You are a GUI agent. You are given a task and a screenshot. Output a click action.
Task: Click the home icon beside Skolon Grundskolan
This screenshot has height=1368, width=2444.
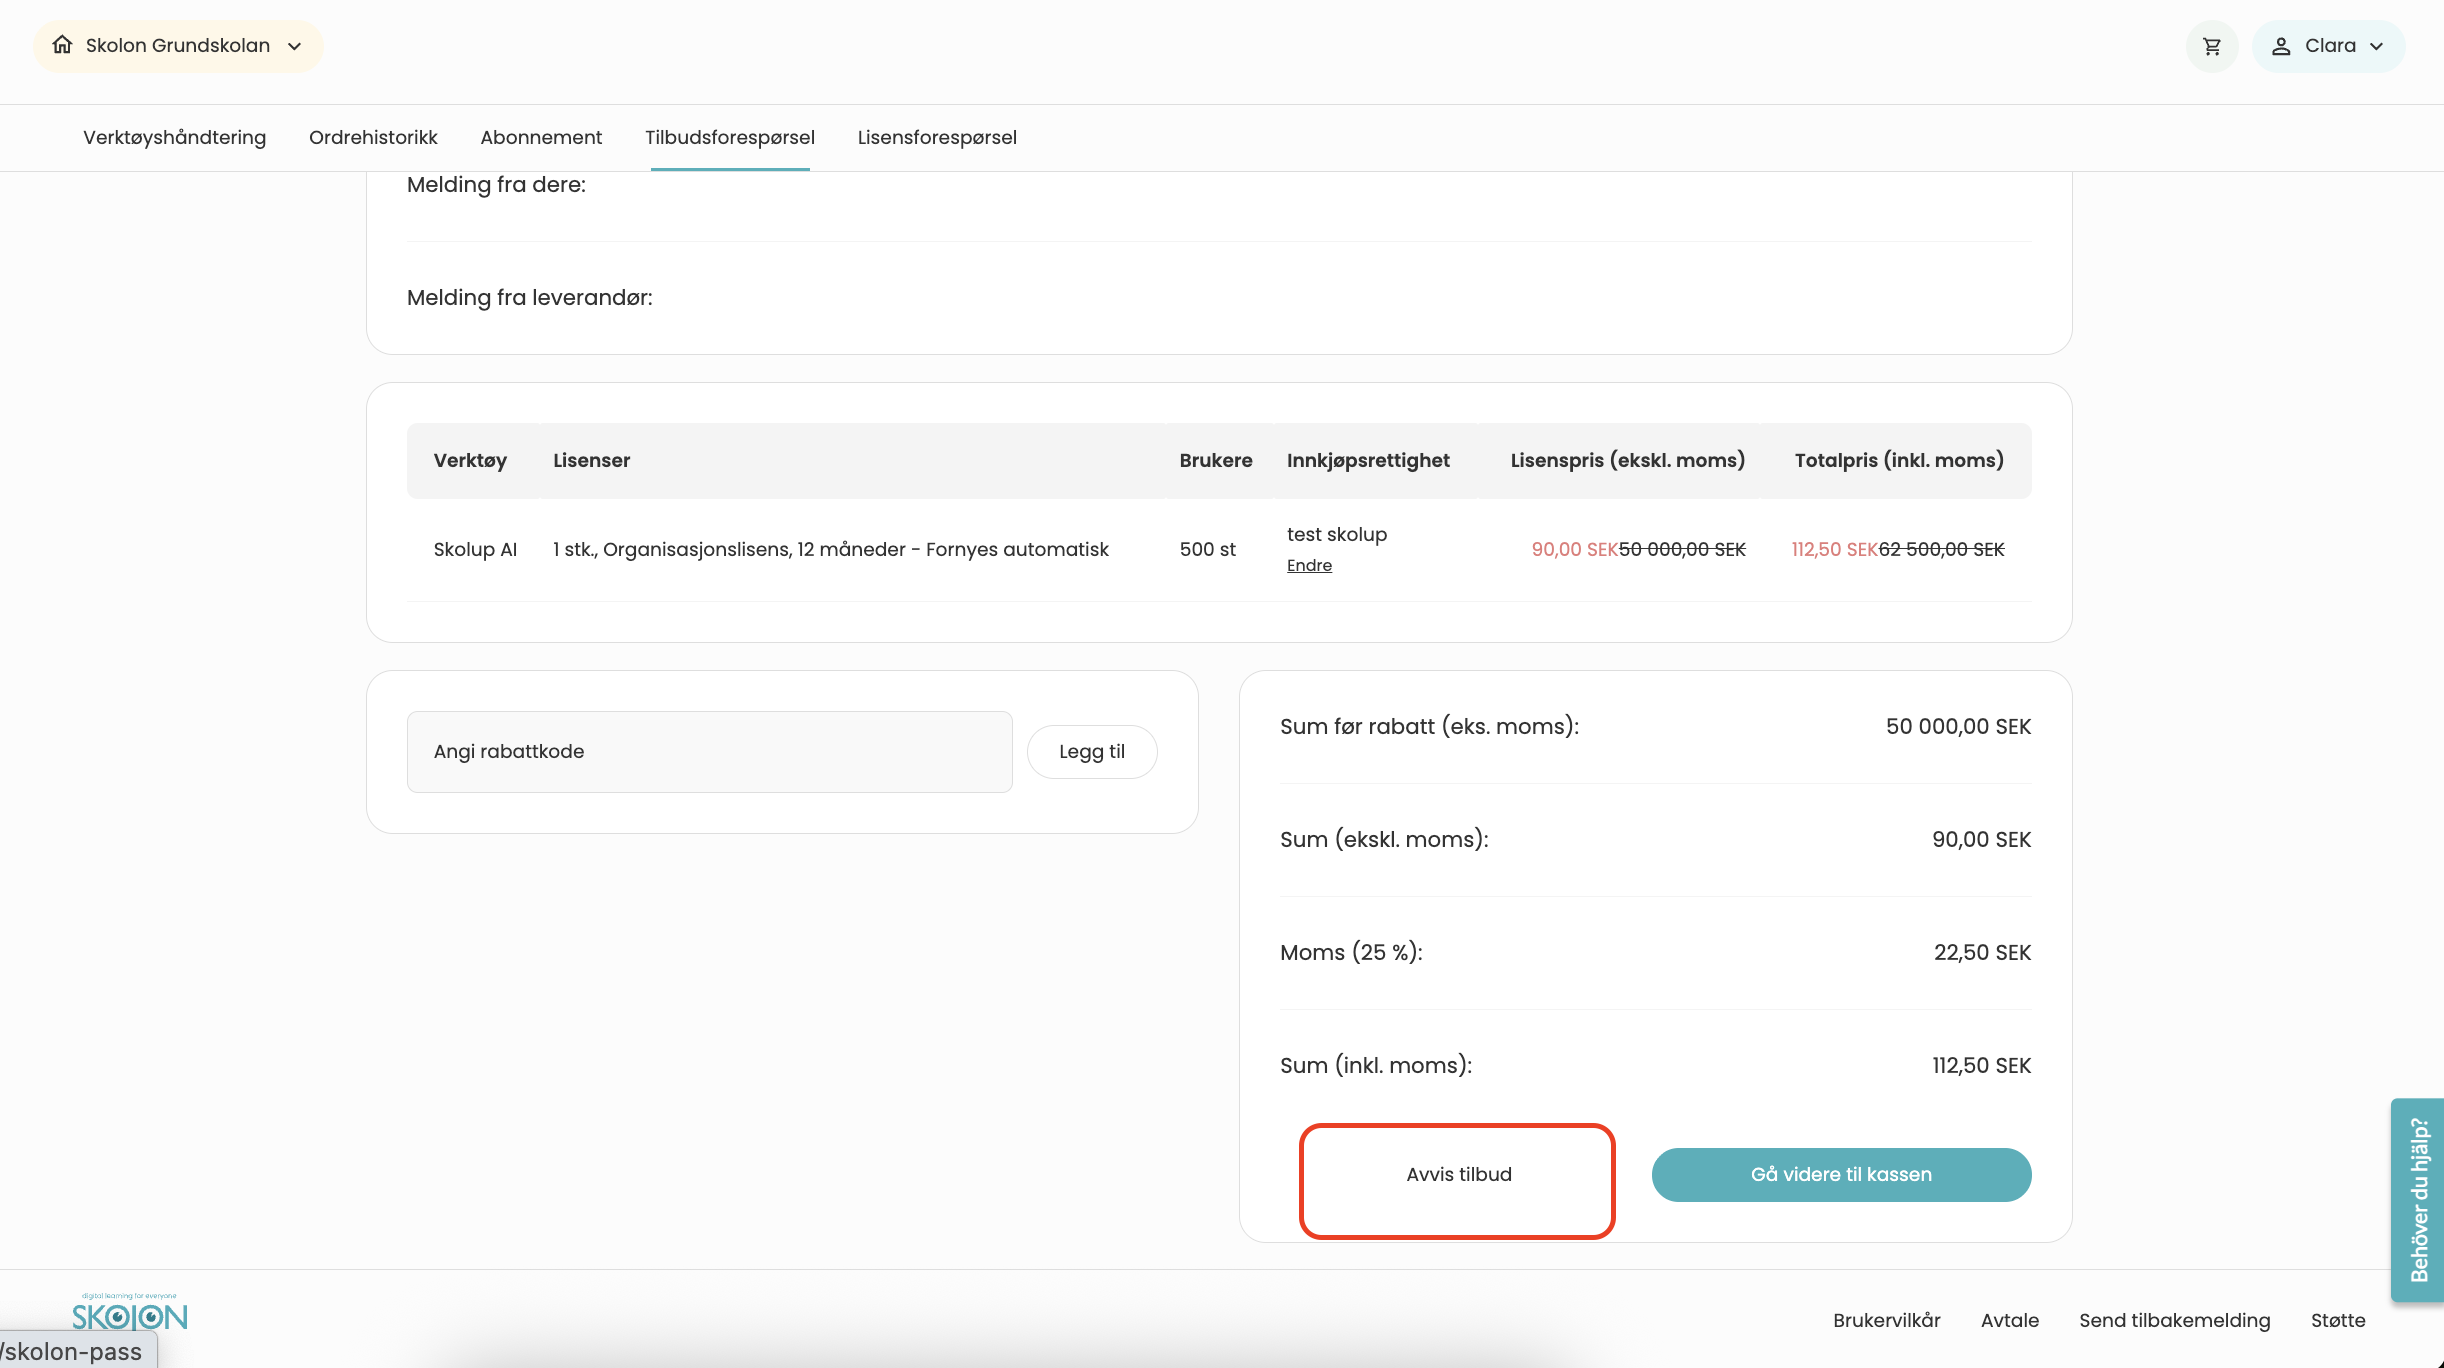point(62,45)
